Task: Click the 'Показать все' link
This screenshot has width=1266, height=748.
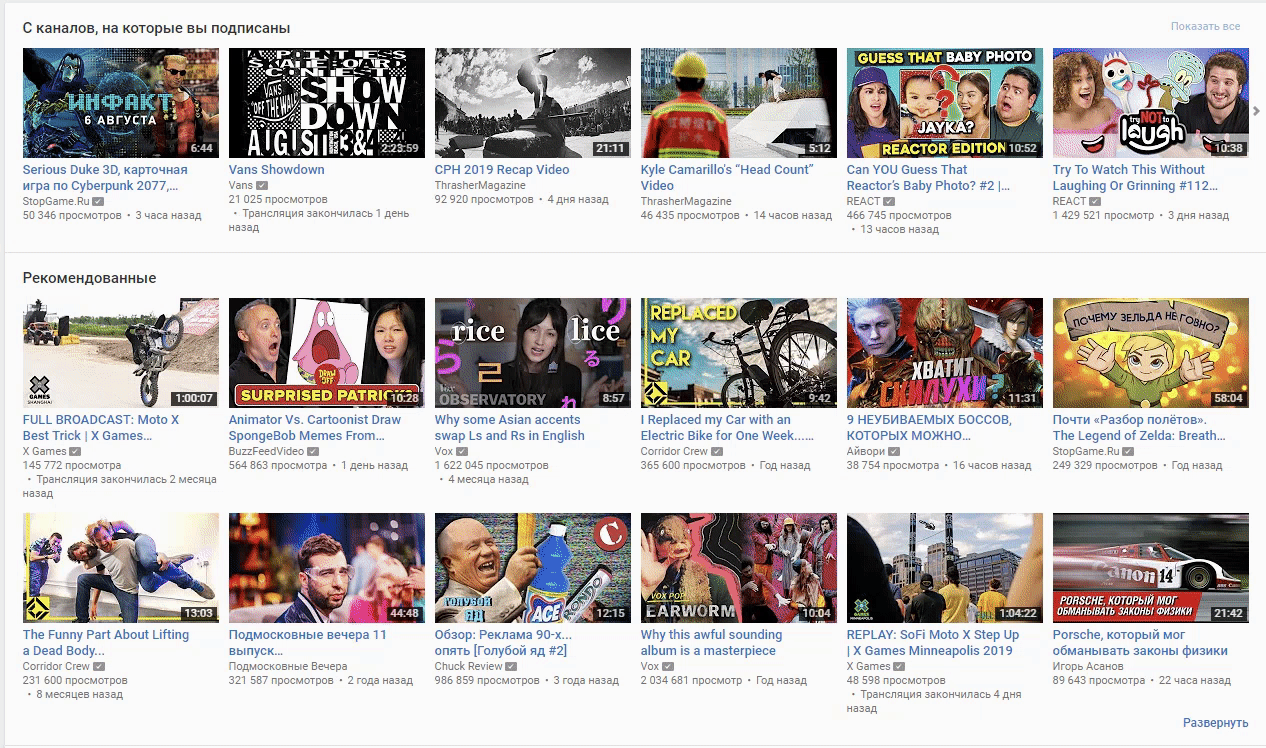Action: point(1205,27)
